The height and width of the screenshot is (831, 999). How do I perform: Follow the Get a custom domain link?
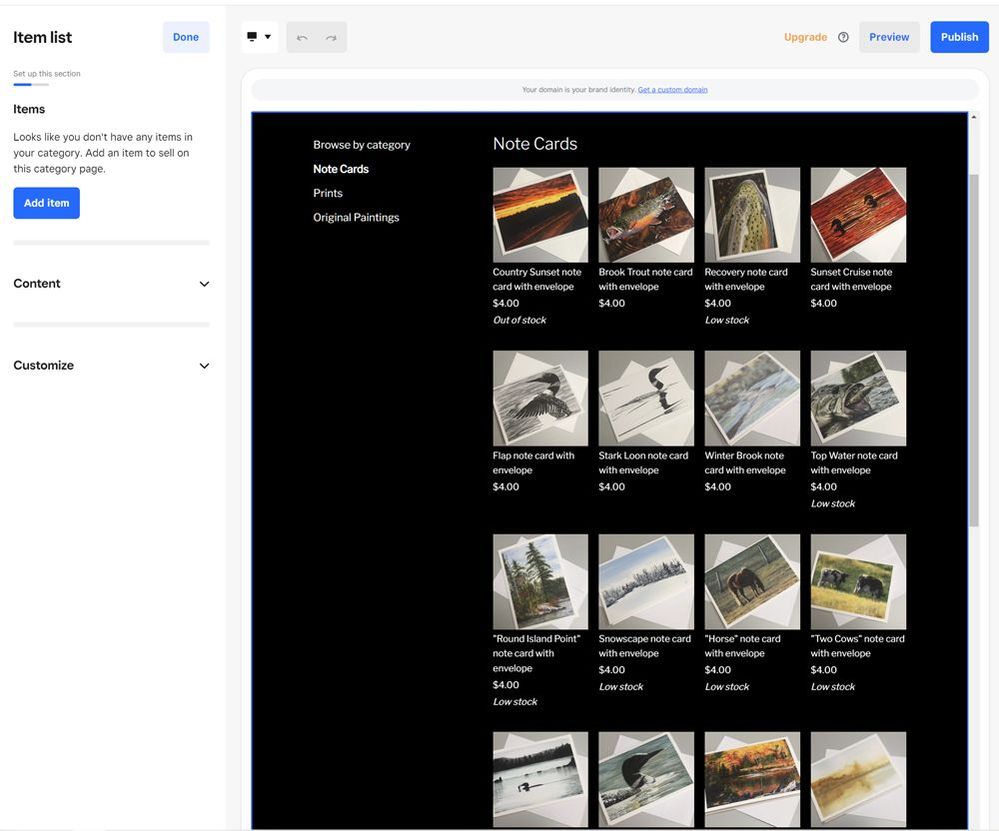click(x=672, y=90)
